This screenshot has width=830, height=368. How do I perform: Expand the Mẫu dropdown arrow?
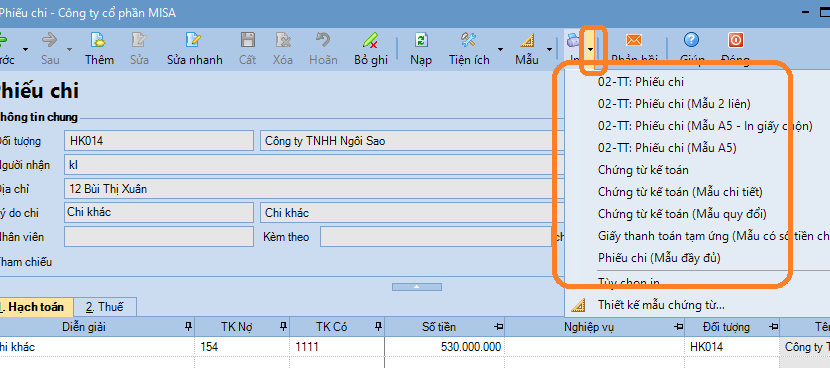549,49
